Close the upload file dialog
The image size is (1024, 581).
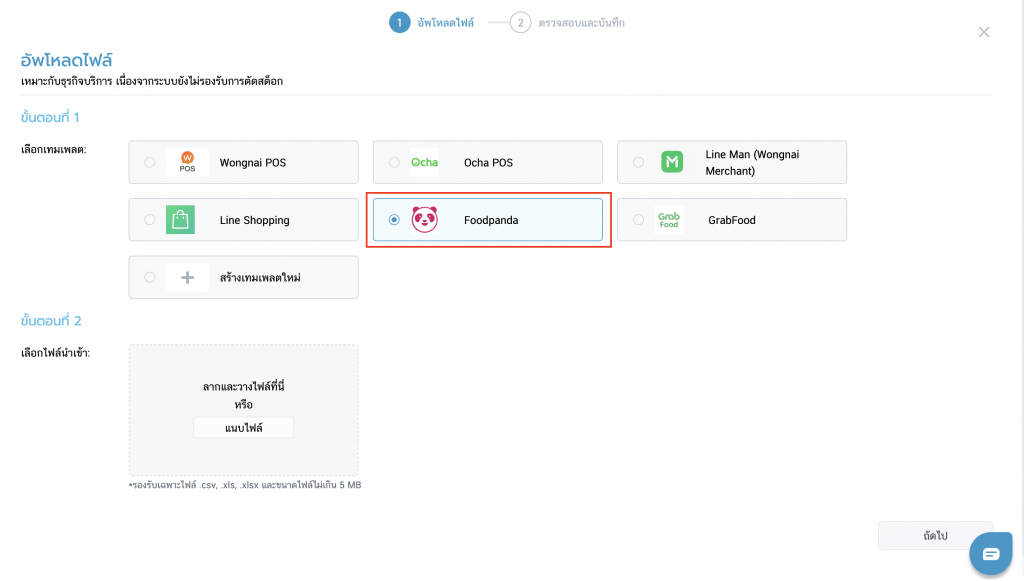pyautogui.click(x=984, y=32)
